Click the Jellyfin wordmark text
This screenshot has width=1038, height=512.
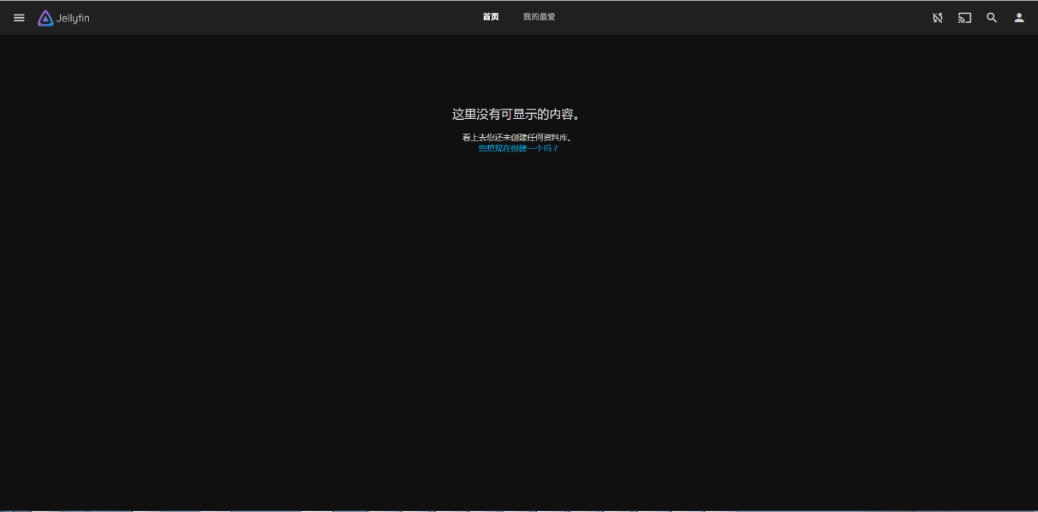73,18
